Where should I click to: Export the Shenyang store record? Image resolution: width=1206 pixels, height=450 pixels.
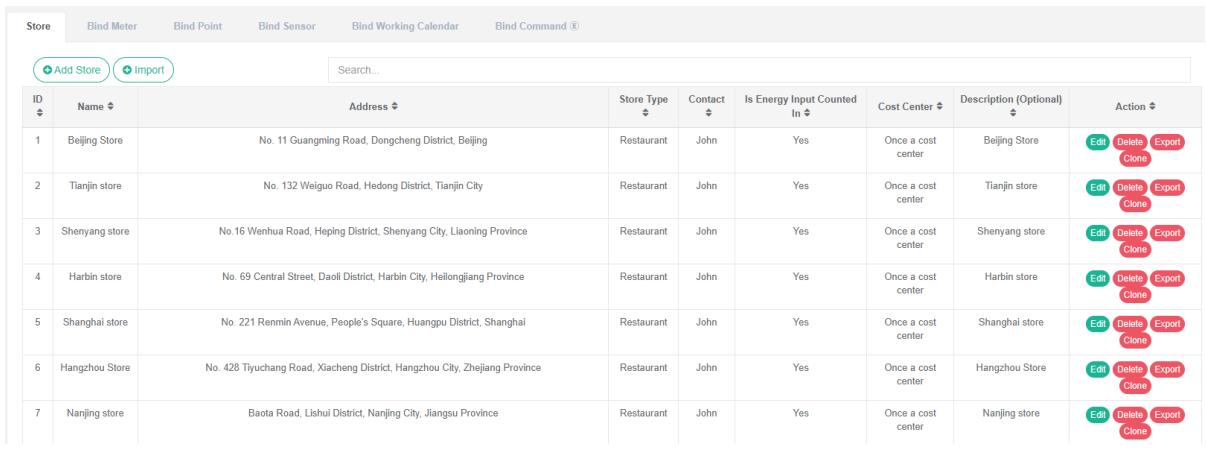[x=1167, y=233]
